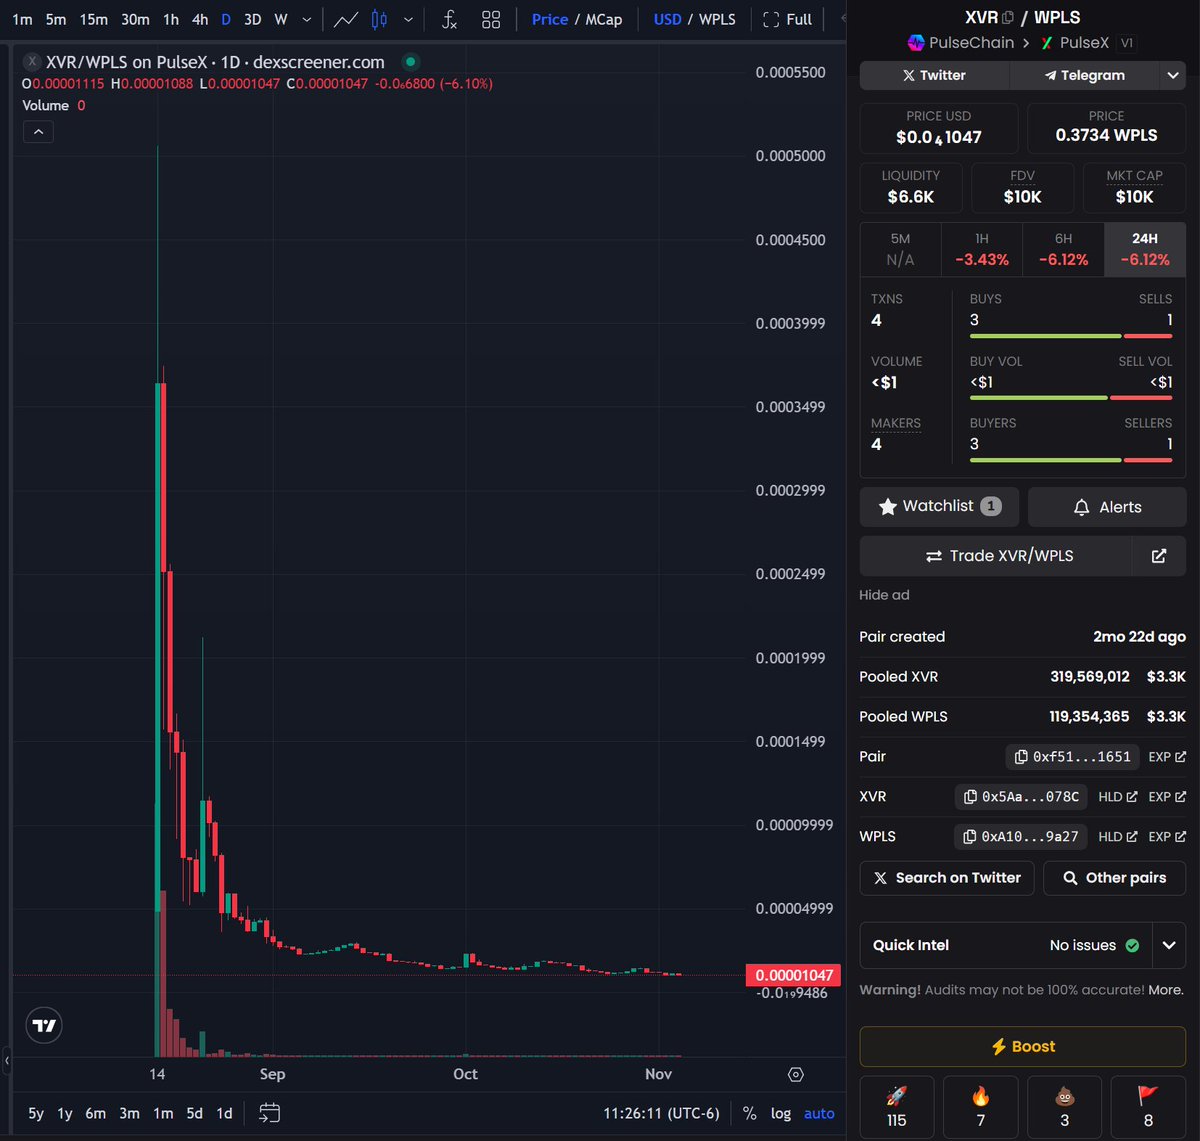Vote with red flag reaction 8
Screen dimensions: 1200x1141
(x=1148, y=1107)
